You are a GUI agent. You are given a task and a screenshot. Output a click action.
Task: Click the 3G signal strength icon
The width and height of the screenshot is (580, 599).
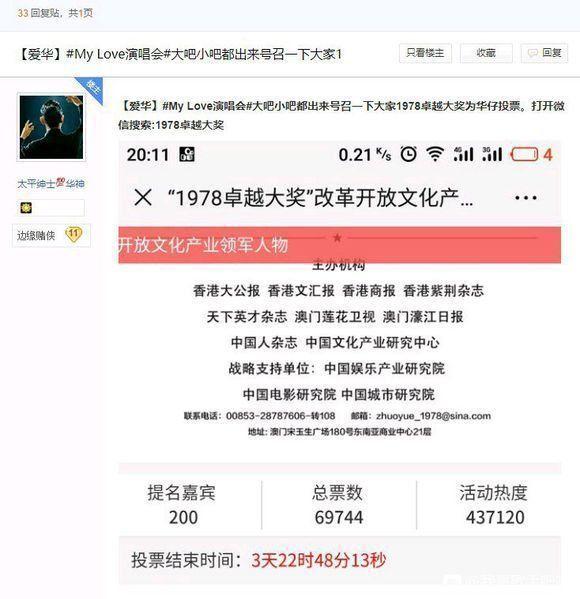point(492,154)
